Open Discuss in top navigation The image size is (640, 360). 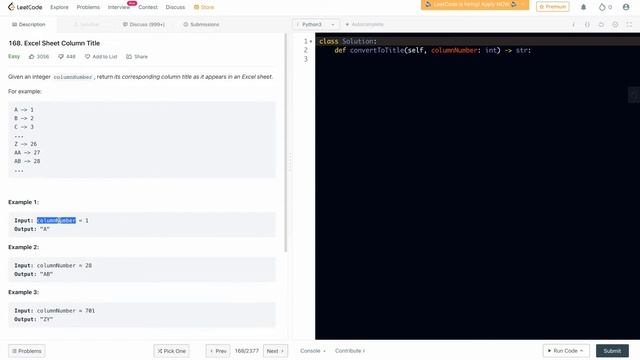(x=175, y=7)
